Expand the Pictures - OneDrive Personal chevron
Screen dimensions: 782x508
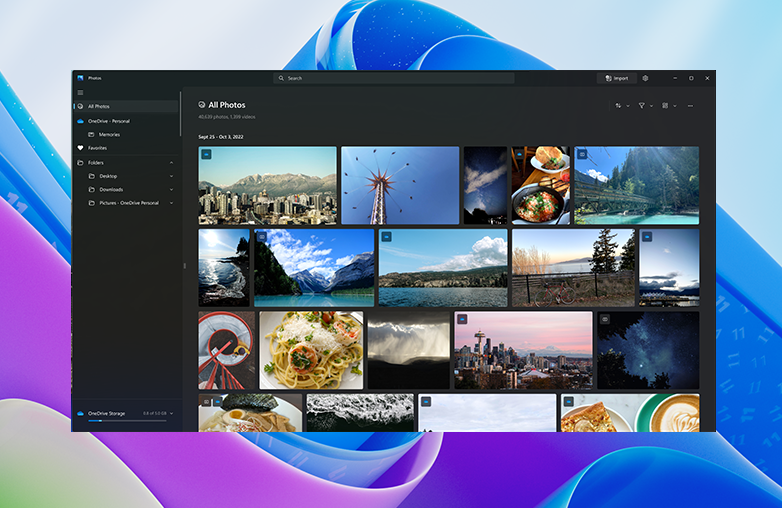pyautogui.click(x=171, y=203)
